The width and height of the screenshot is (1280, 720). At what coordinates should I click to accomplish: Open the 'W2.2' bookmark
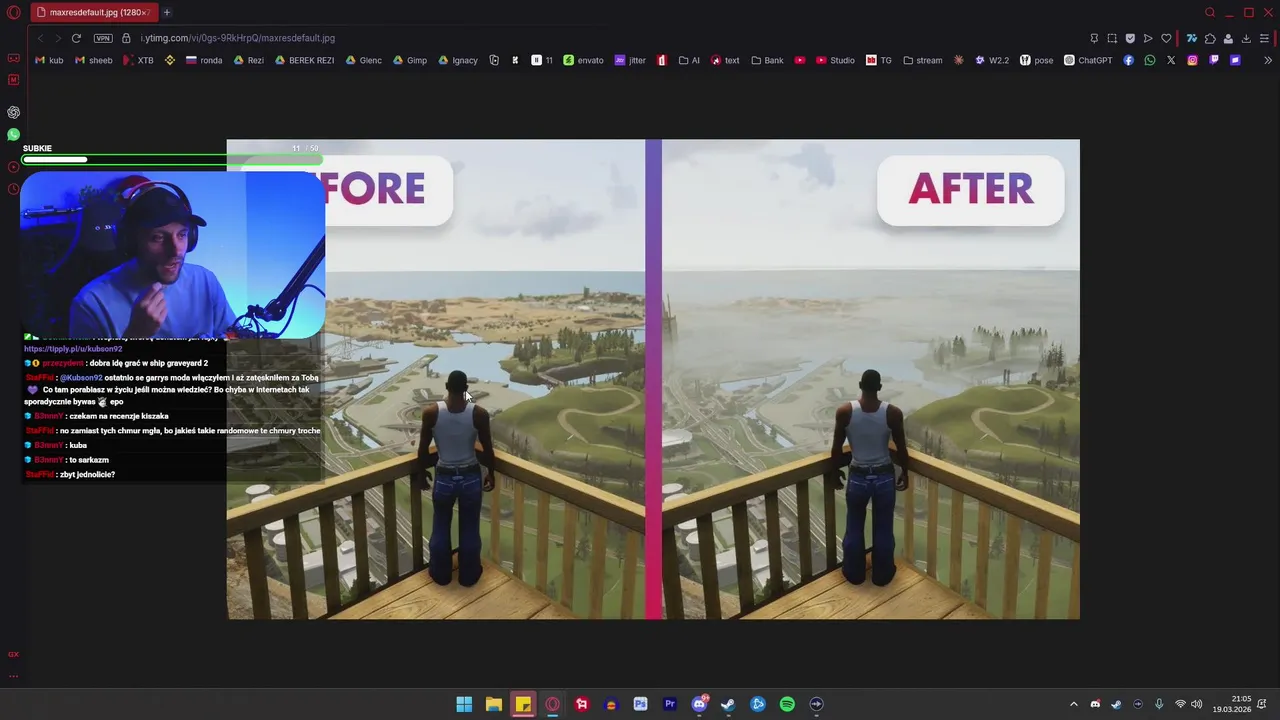[992, 60]
